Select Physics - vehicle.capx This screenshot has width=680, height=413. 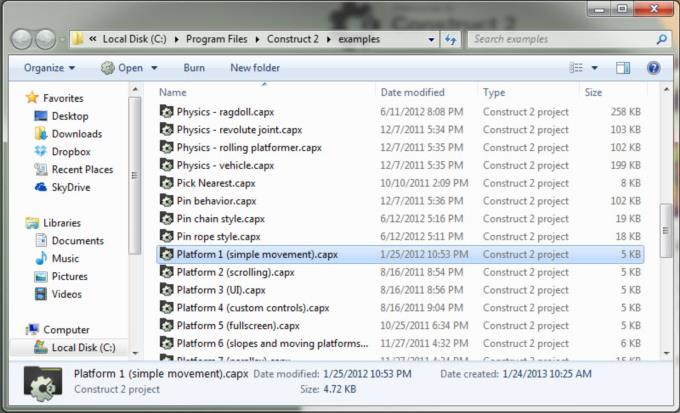225,165
